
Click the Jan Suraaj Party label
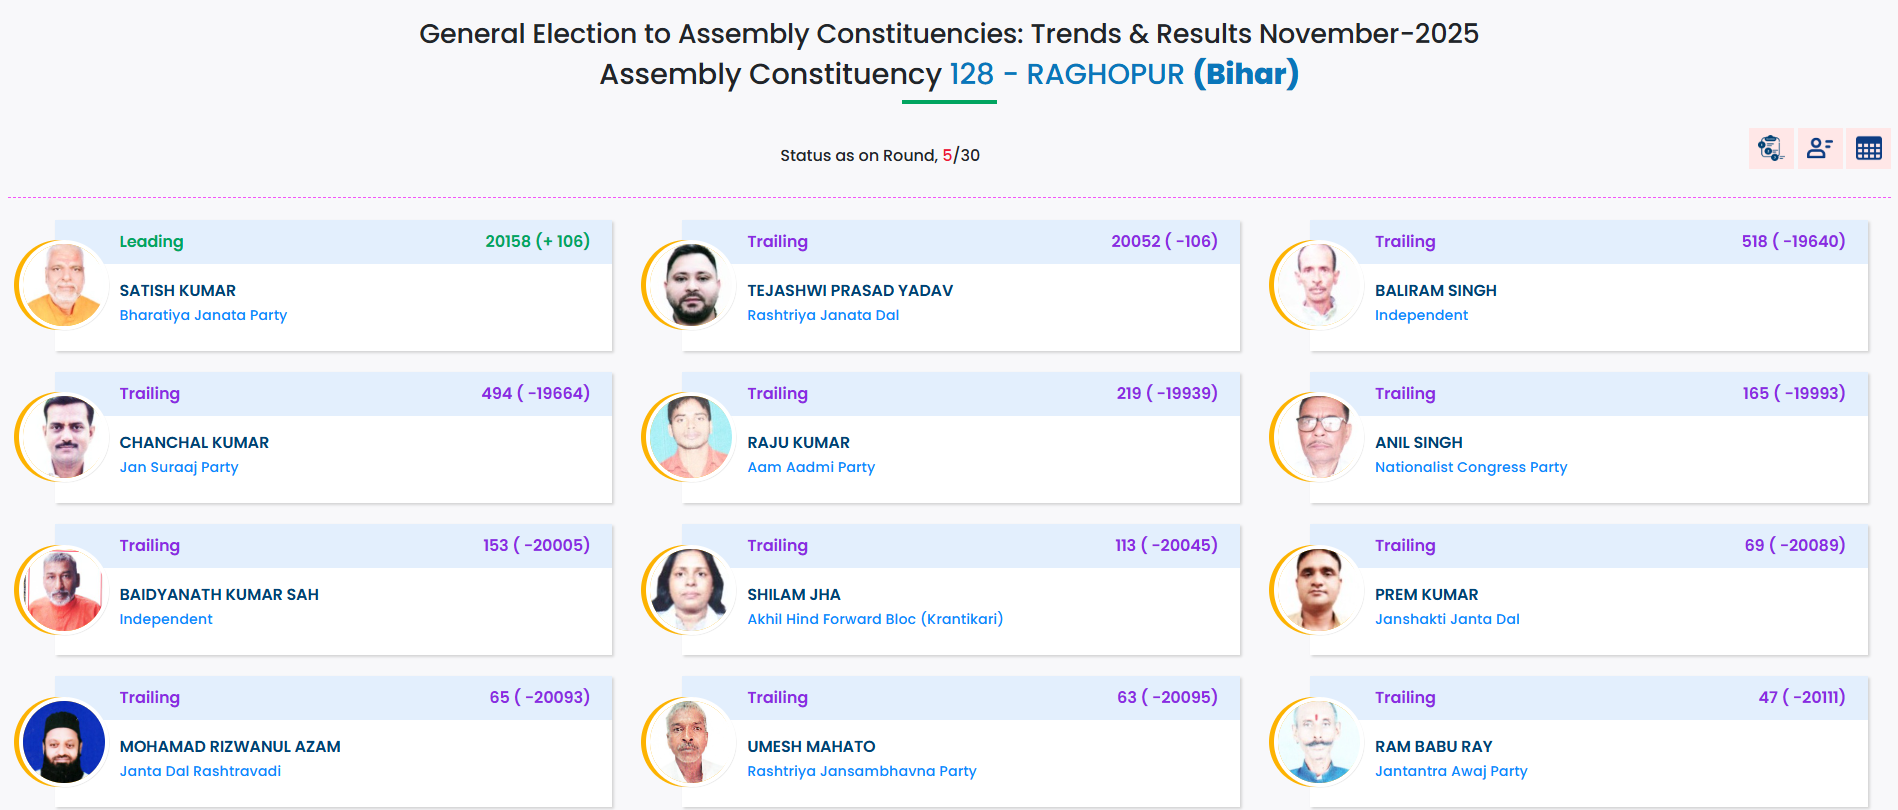179,467
